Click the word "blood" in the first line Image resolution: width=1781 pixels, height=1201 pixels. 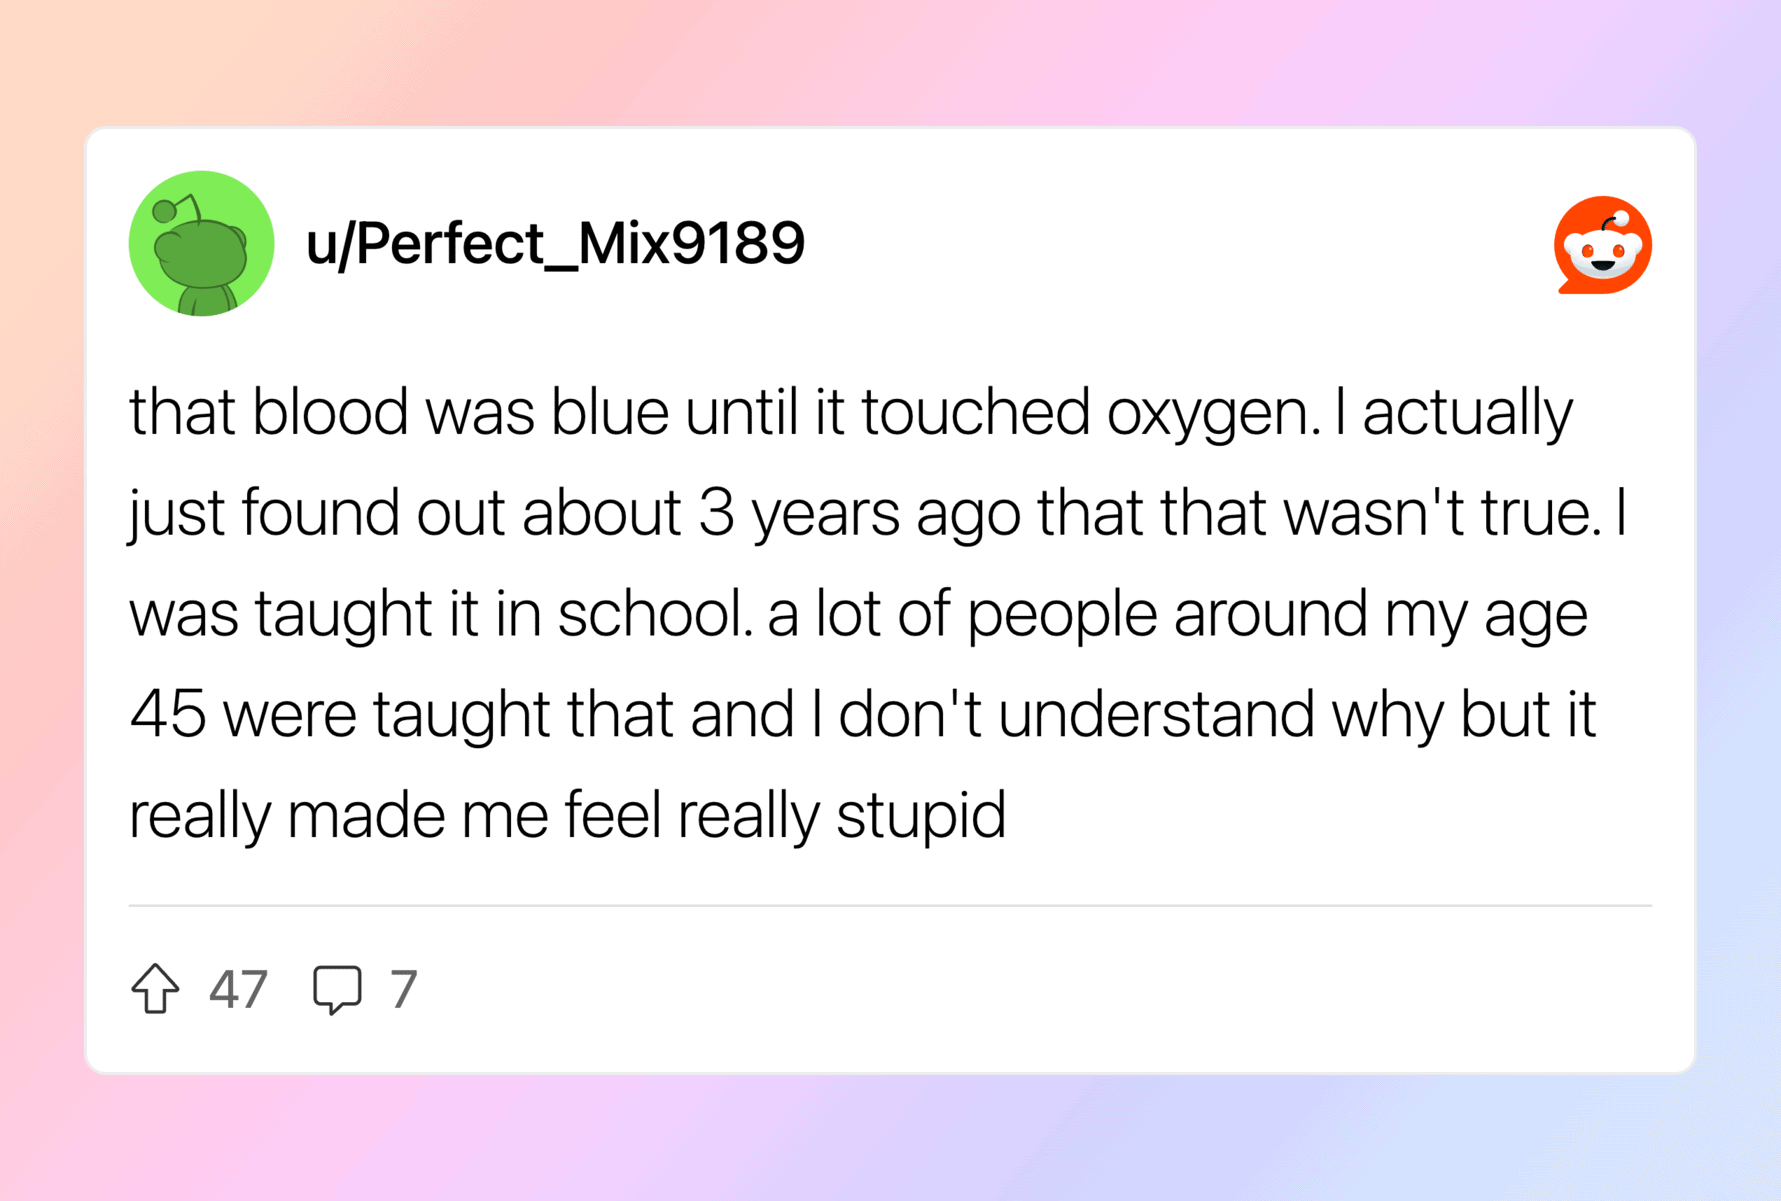coord(330,413)
